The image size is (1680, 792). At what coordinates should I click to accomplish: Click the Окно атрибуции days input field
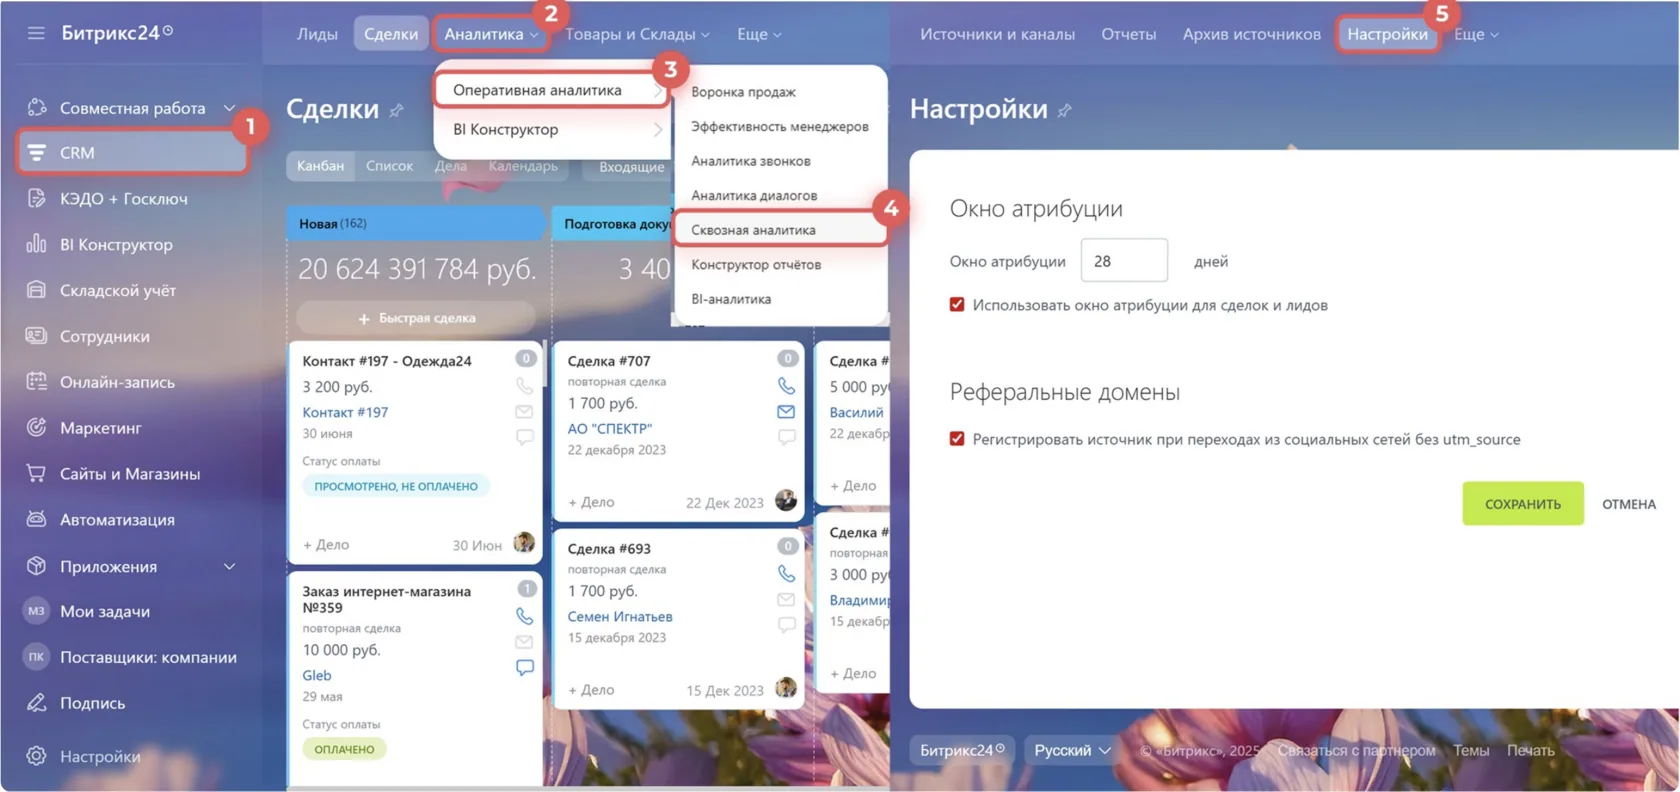coord(1124,261)
